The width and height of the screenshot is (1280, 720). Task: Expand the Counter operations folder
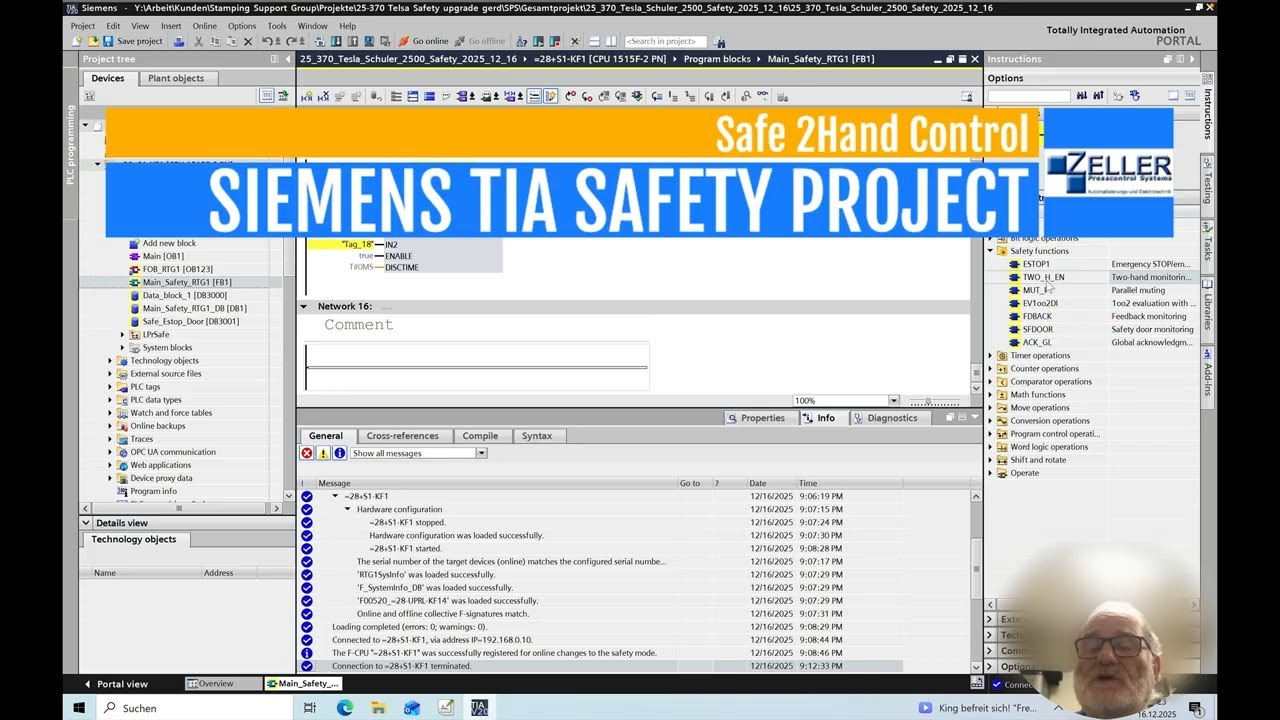pyautogui.click(x=991, y=368)
